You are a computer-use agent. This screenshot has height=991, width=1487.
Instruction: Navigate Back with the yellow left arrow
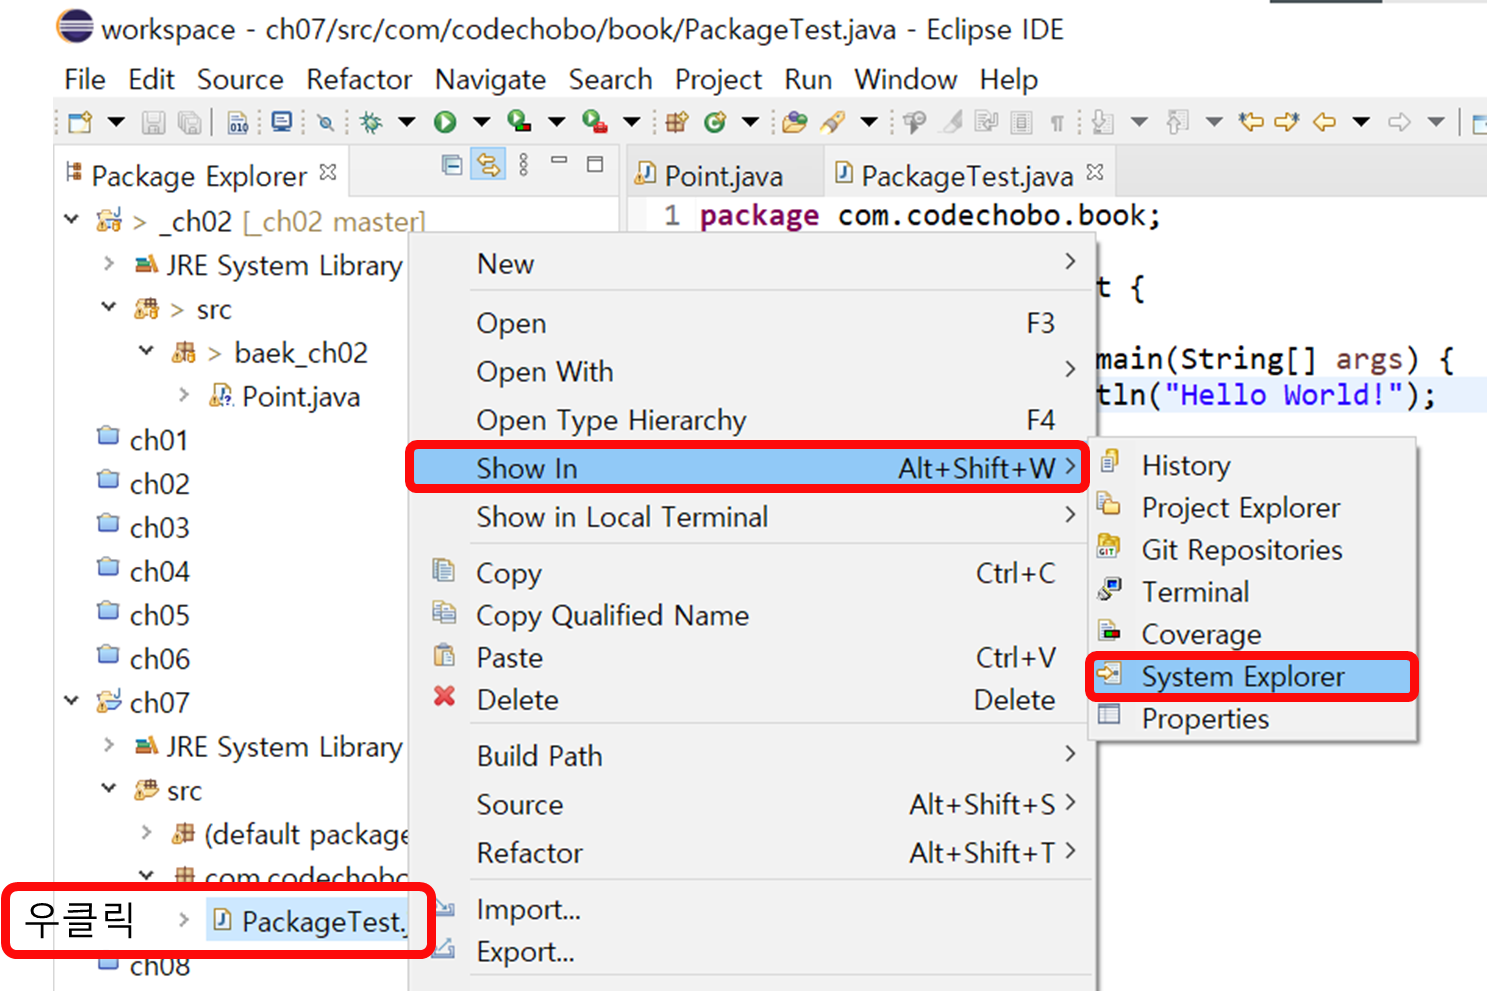click(1324, 122)
